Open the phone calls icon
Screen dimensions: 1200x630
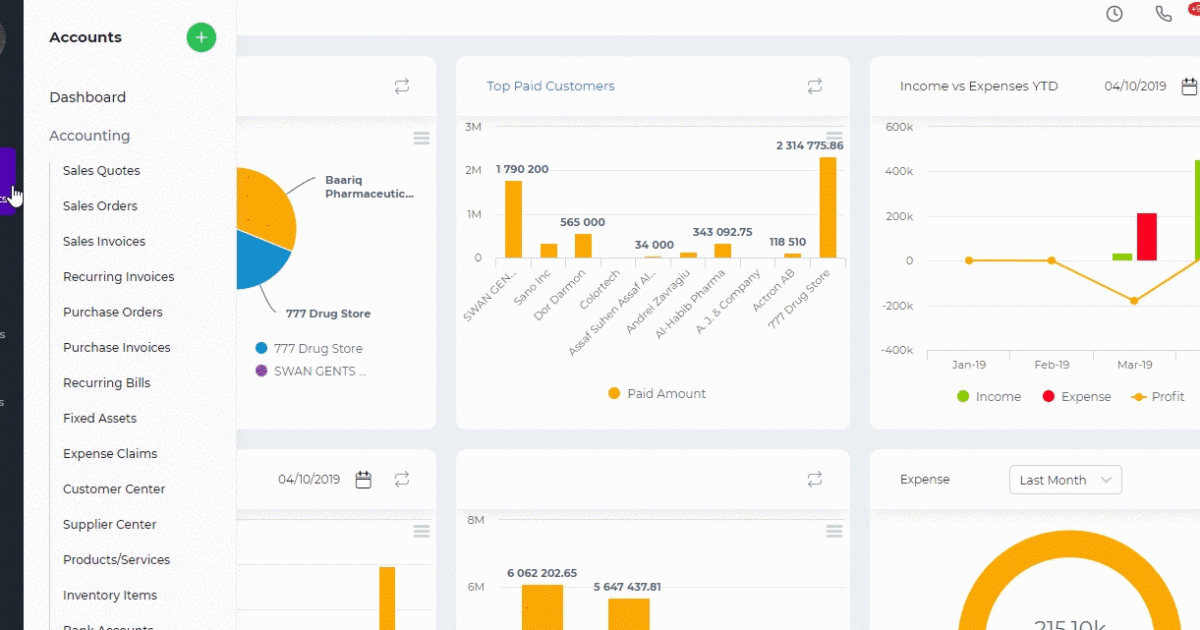tap(1163, 14)
